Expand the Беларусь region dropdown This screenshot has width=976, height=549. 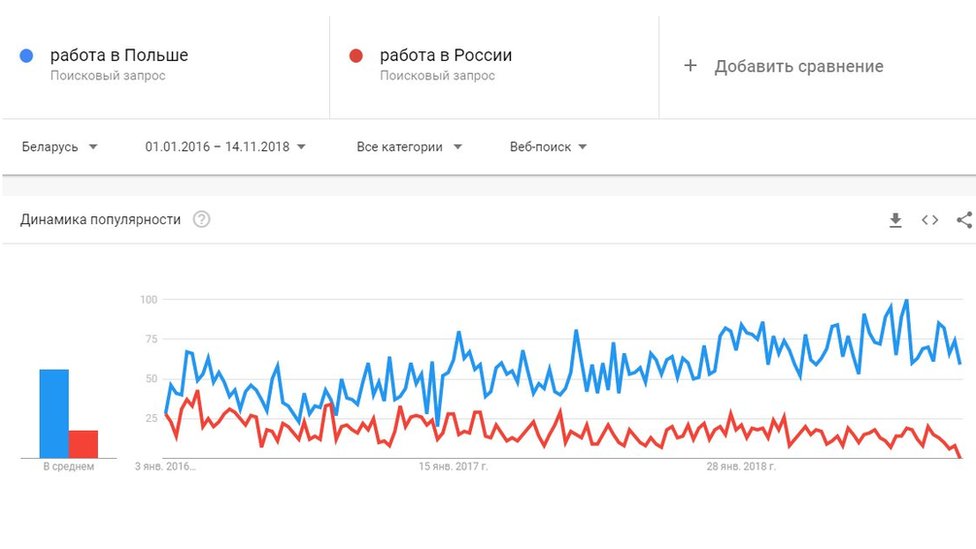60,147
